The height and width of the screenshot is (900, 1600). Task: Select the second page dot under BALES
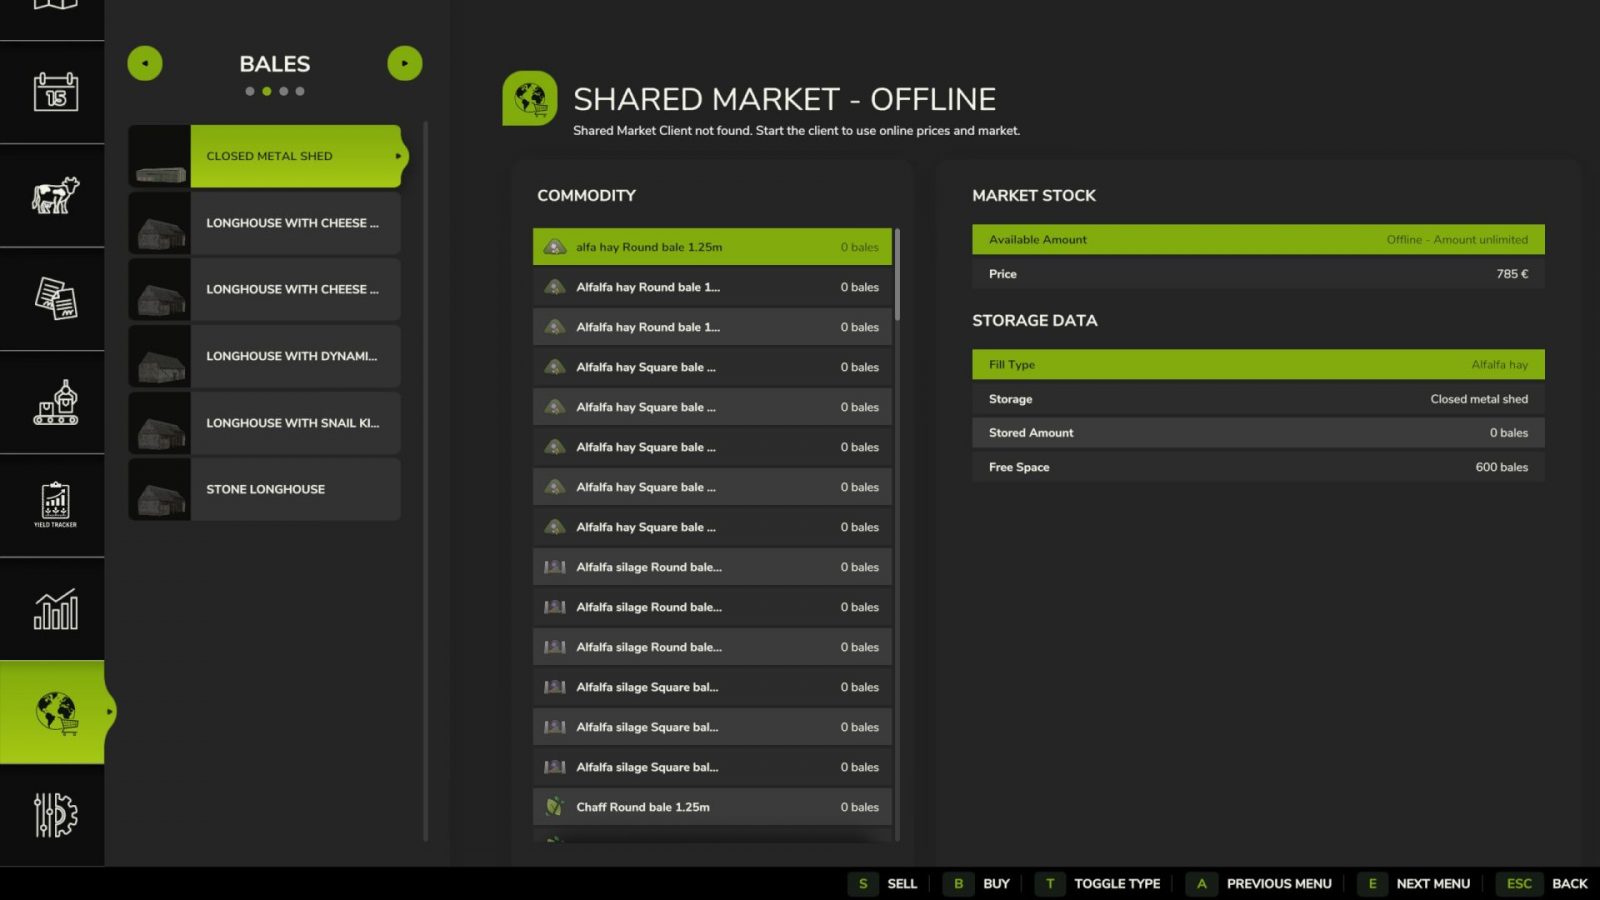click(267, 91)
